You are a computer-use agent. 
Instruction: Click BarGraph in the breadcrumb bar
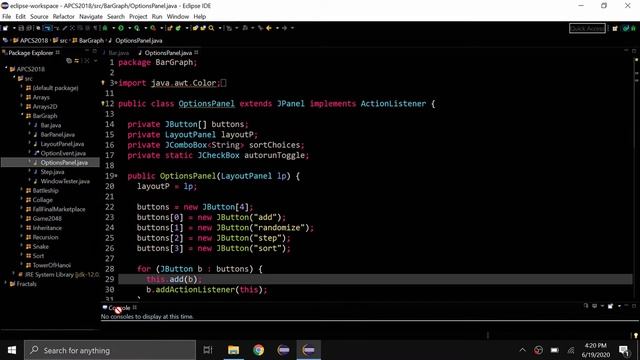point(91,40)
